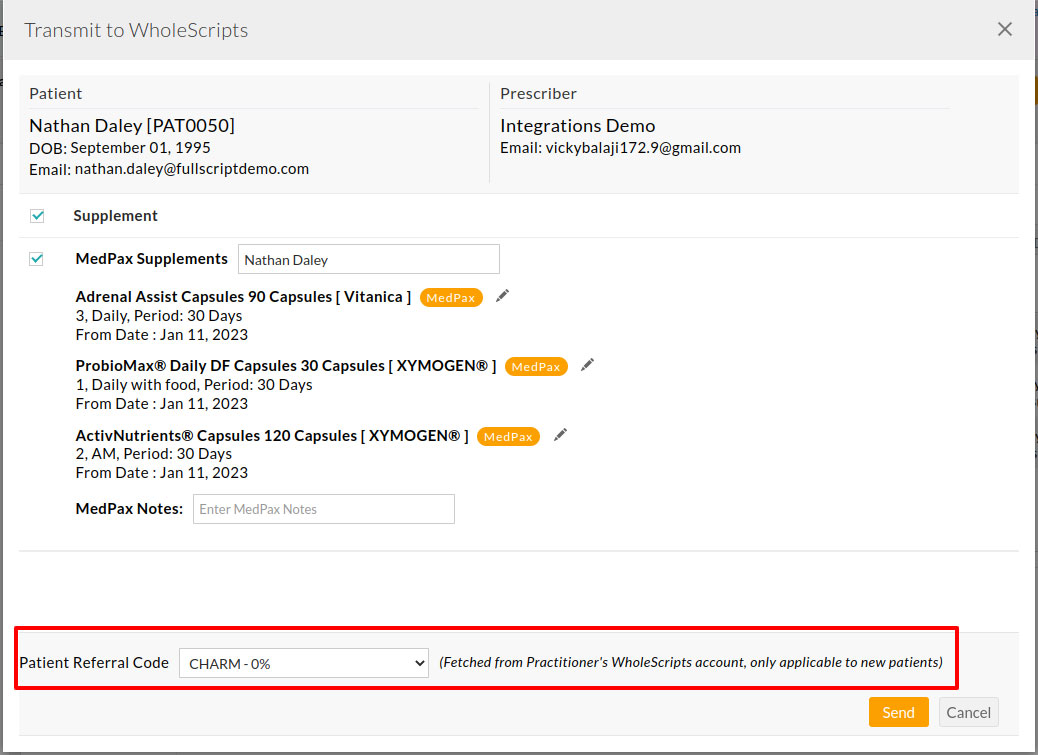
Task: Select patient name Nathan Daley [PAT0050]
Action: tap(132, 125)
